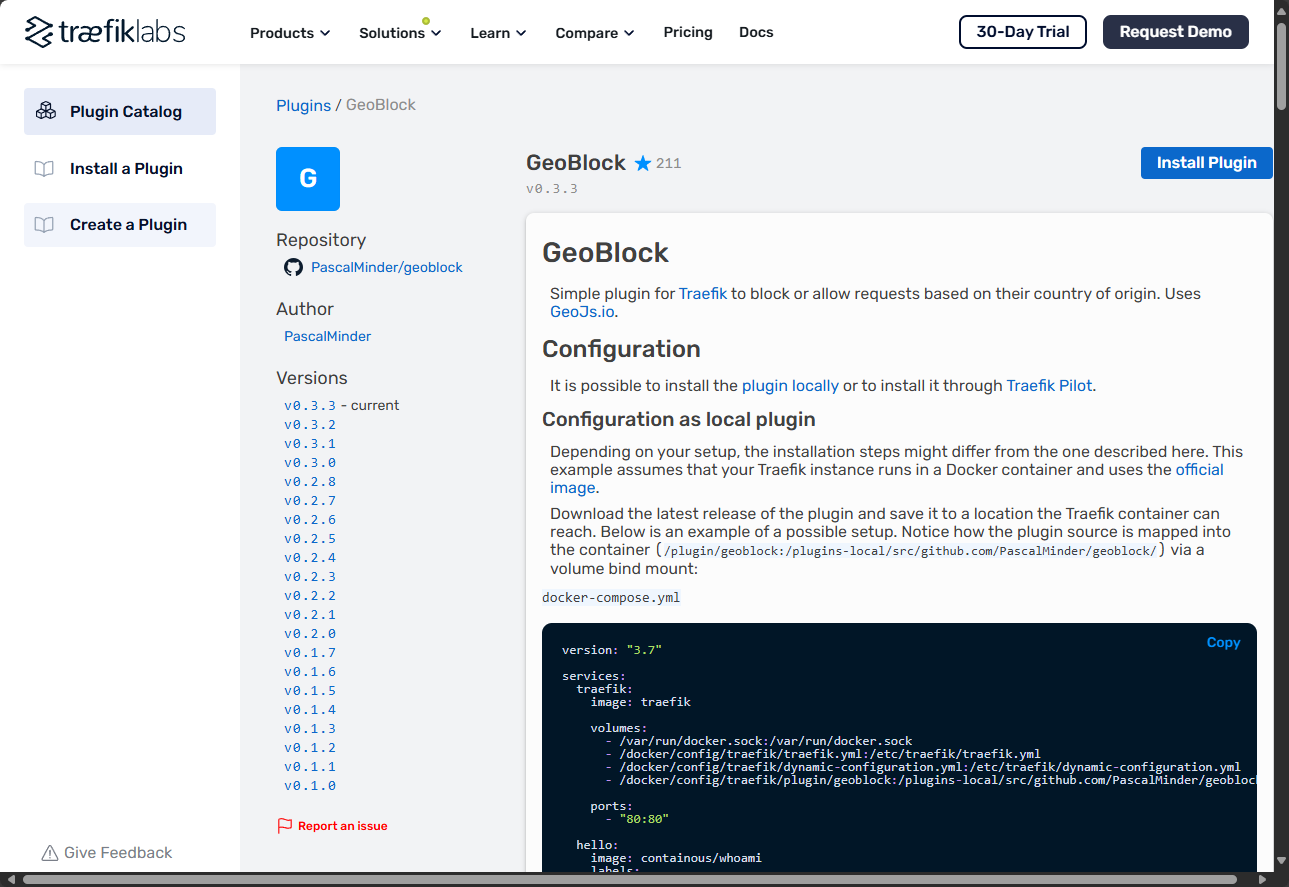Open the PascalMinder author link
Image resolution: width=1289 pixels, height=887 pixels.
tap(328, 336)
